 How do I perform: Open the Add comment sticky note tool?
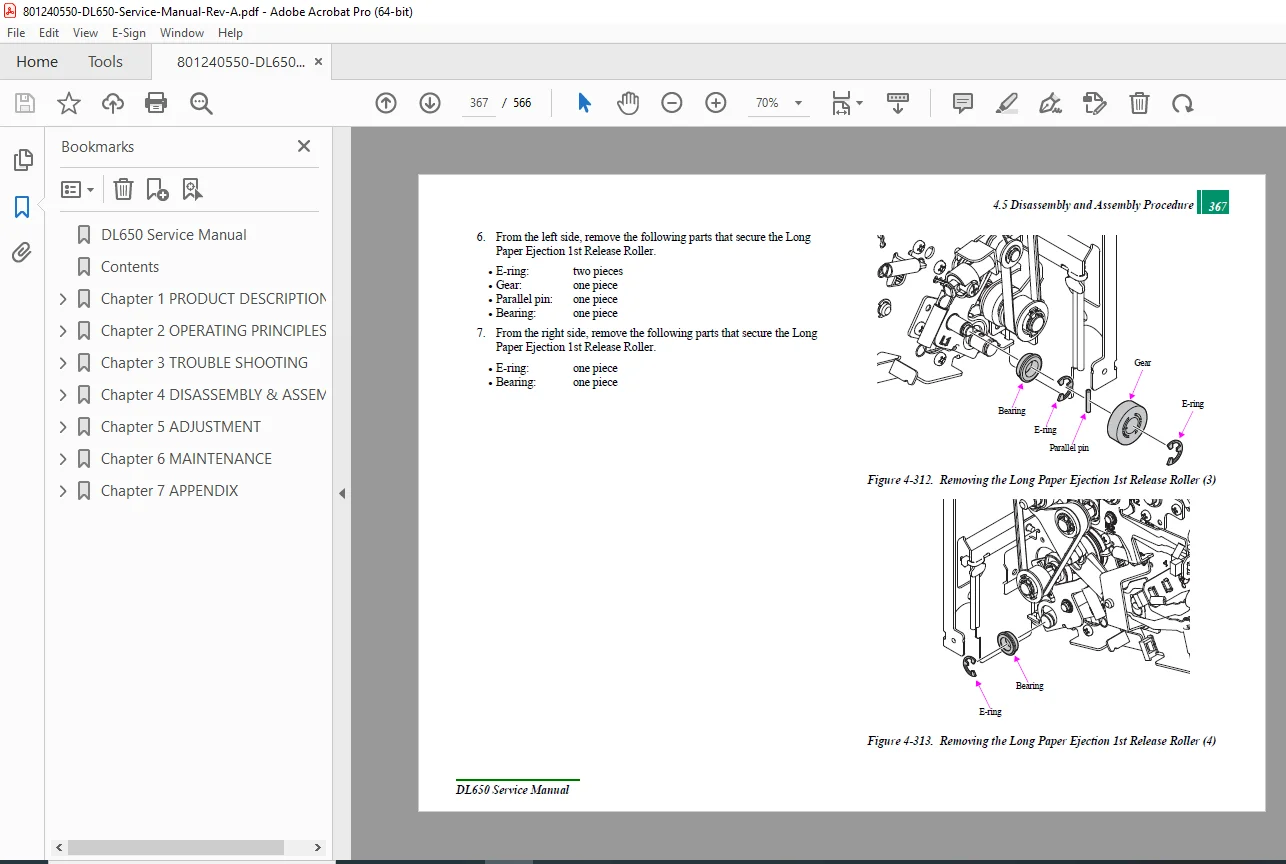coord(963,103)
